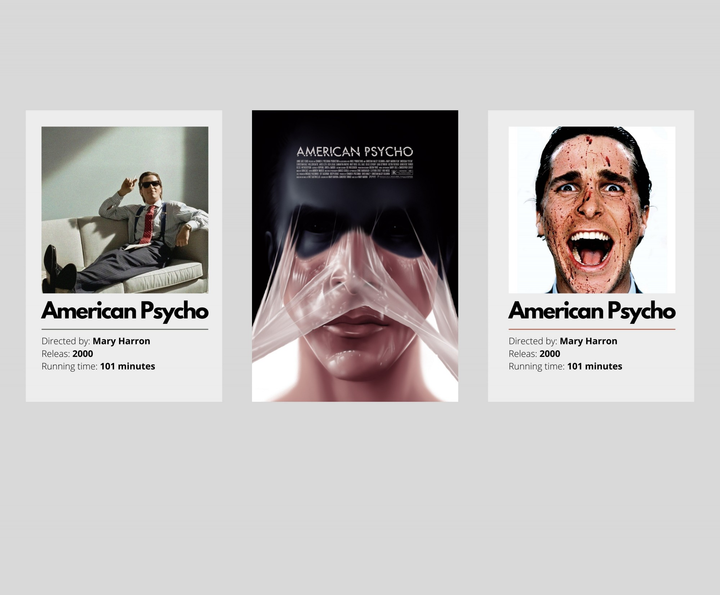The height and width of the screenshot is (595, 720).
Task: Select the dark middle poster image
Action: [x=355, y=256]
